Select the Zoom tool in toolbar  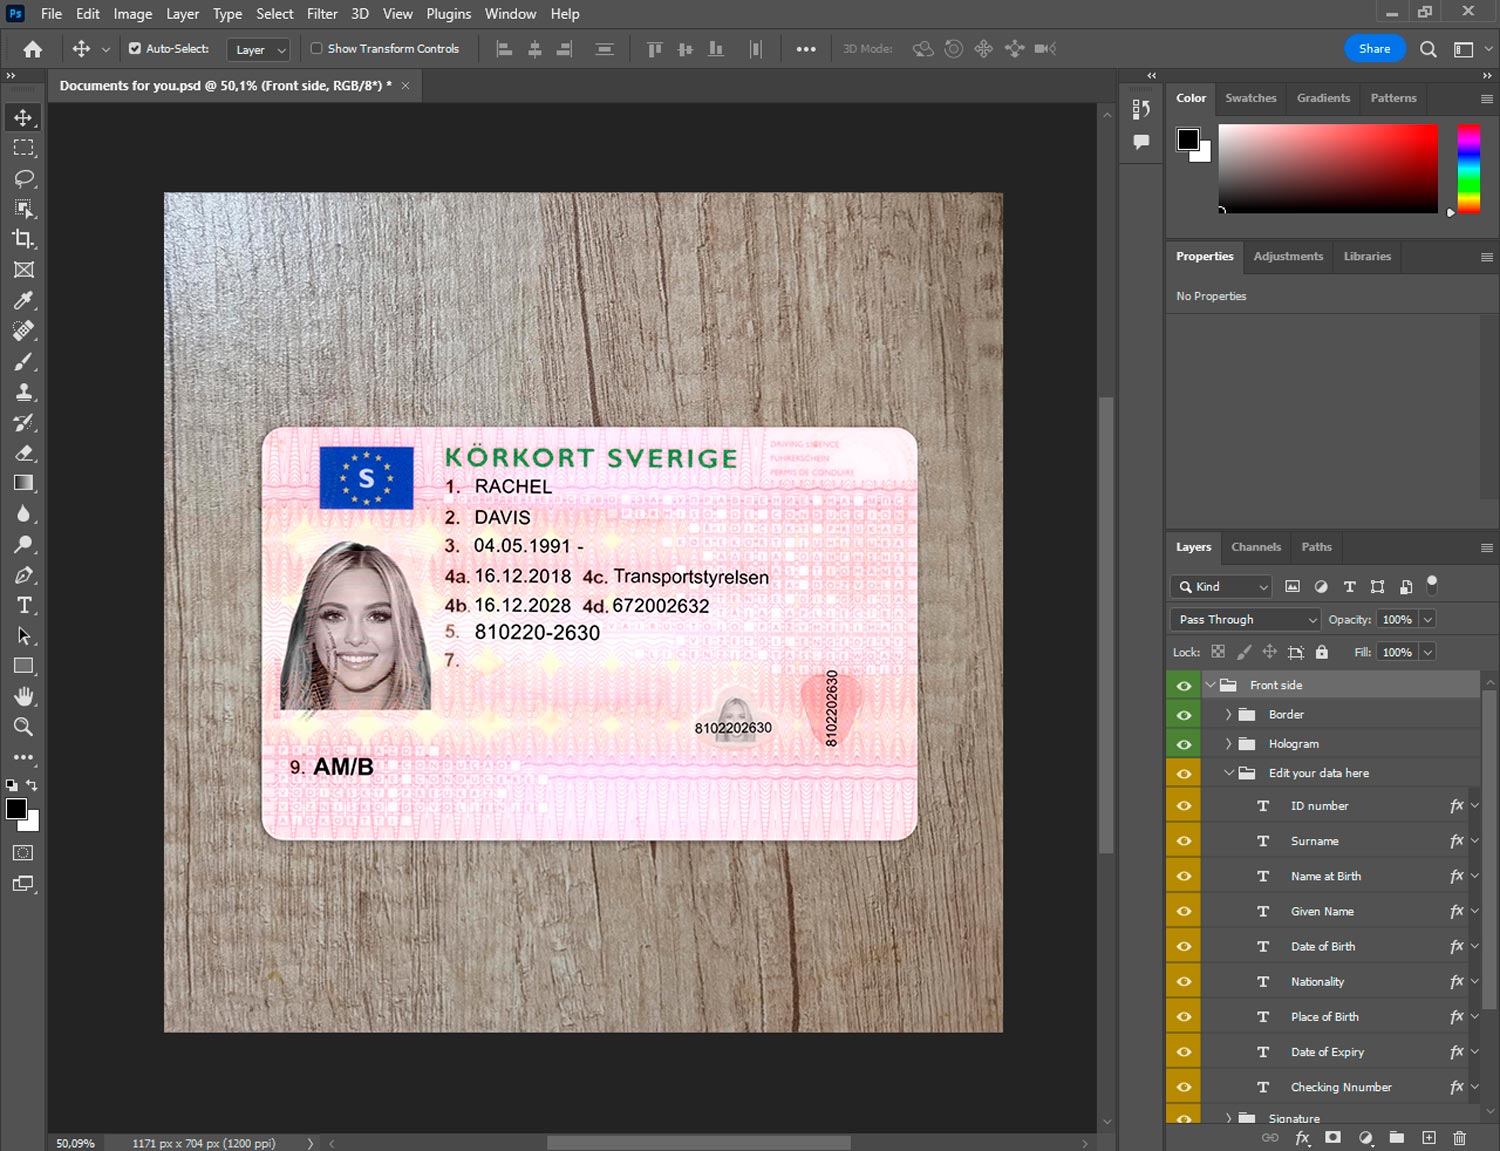23,727
